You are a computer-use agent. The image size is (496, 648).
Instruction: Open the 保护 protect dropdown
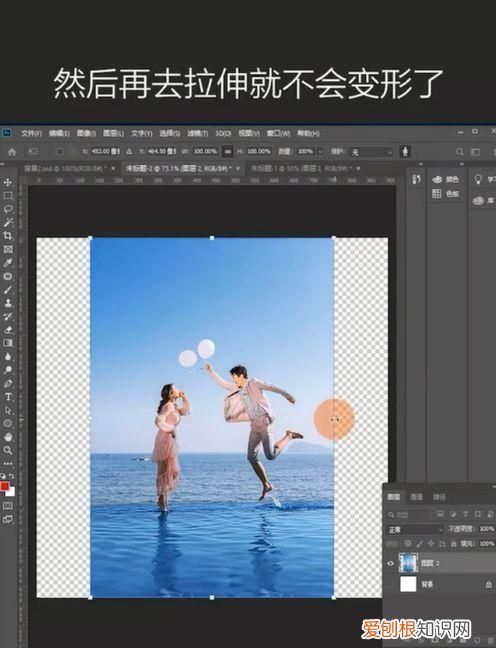tap(372, 152)
